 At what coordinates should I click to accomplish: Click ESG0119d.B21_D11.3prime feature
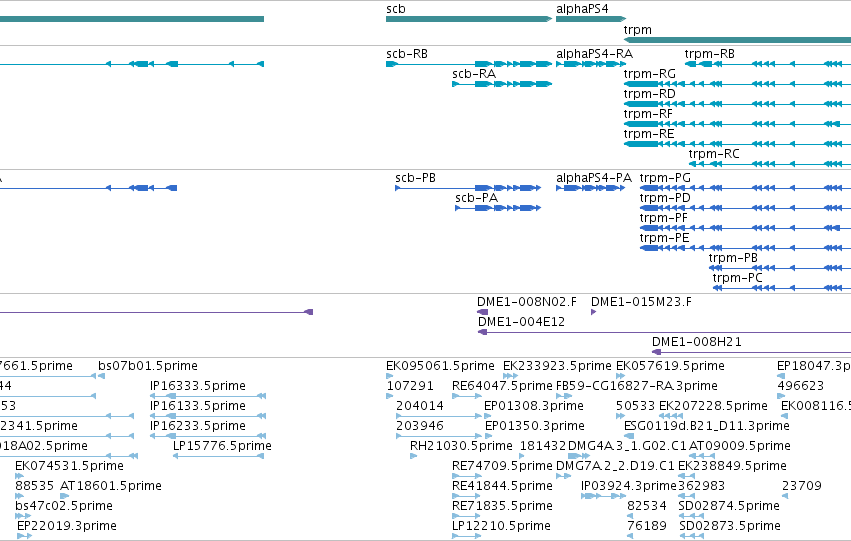pos(628,436)
